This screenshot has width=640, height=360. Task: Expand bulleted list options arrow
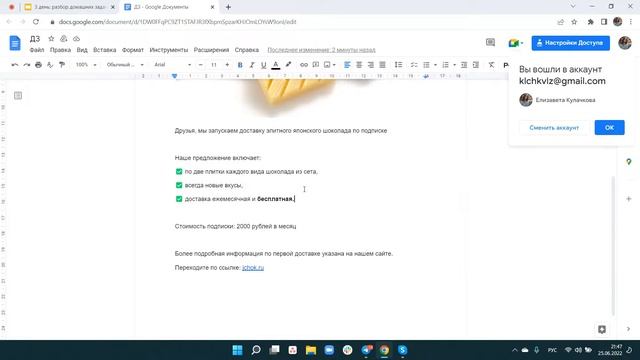point(435,65)
